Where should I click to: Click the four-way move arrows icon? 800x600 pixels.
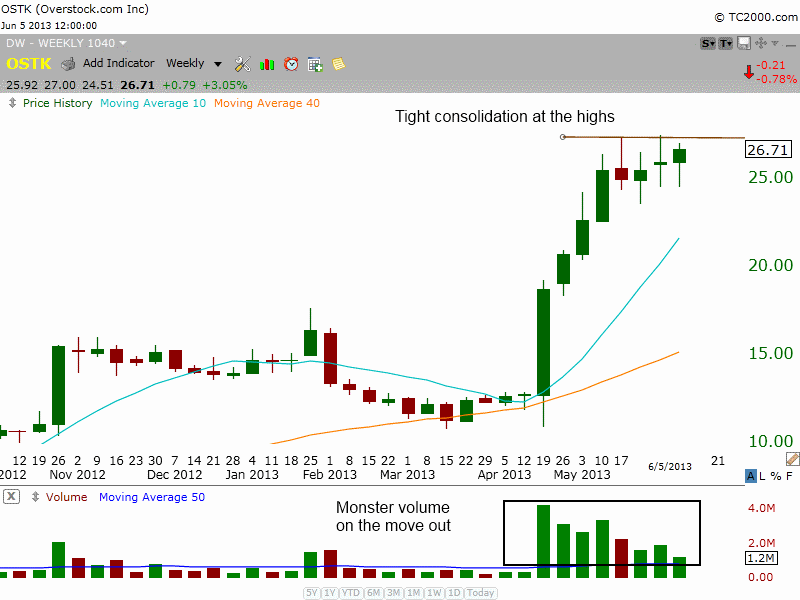coord(760,43)
